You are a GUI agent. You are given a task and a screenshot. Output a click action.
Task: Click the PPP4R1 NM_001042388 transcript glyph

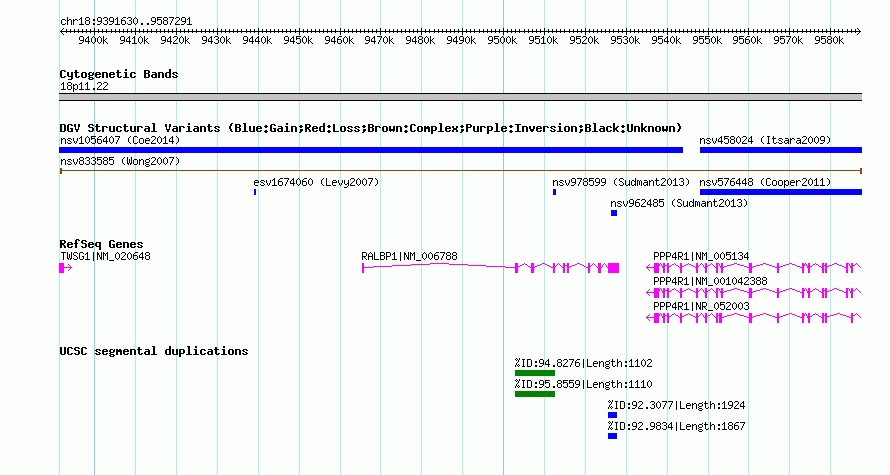[754, 293]
